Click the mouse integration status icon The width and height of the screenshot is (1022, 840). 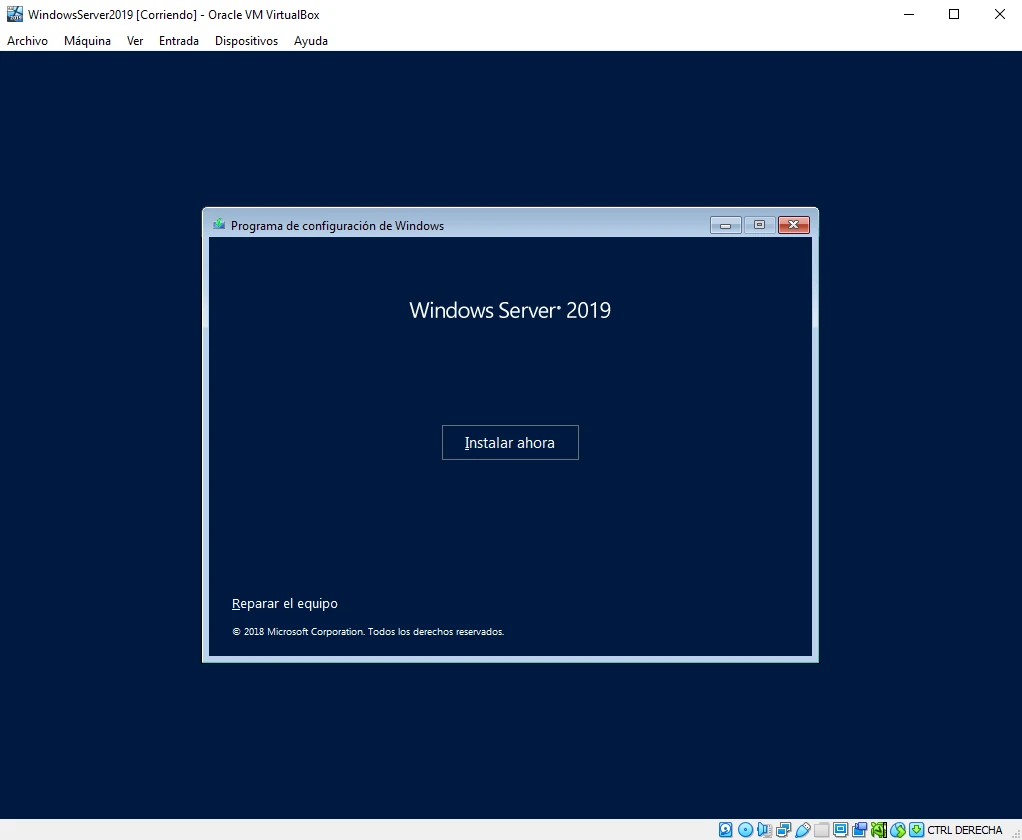point(898,830)
